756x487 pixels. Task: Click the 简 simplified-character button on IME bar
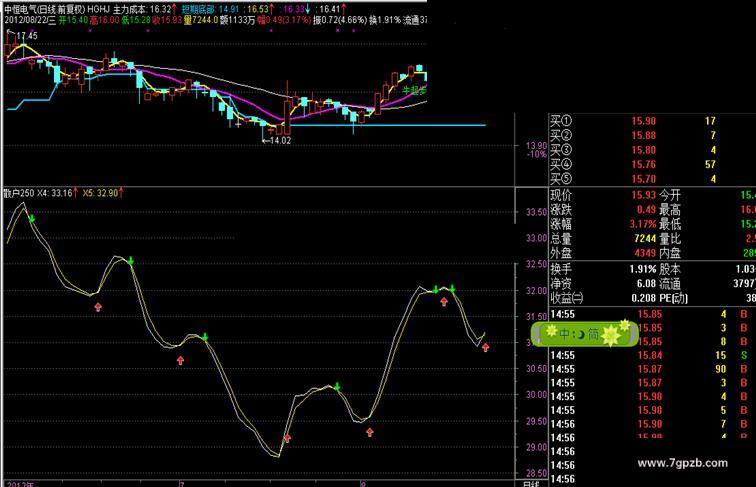(x=594, y=334)
